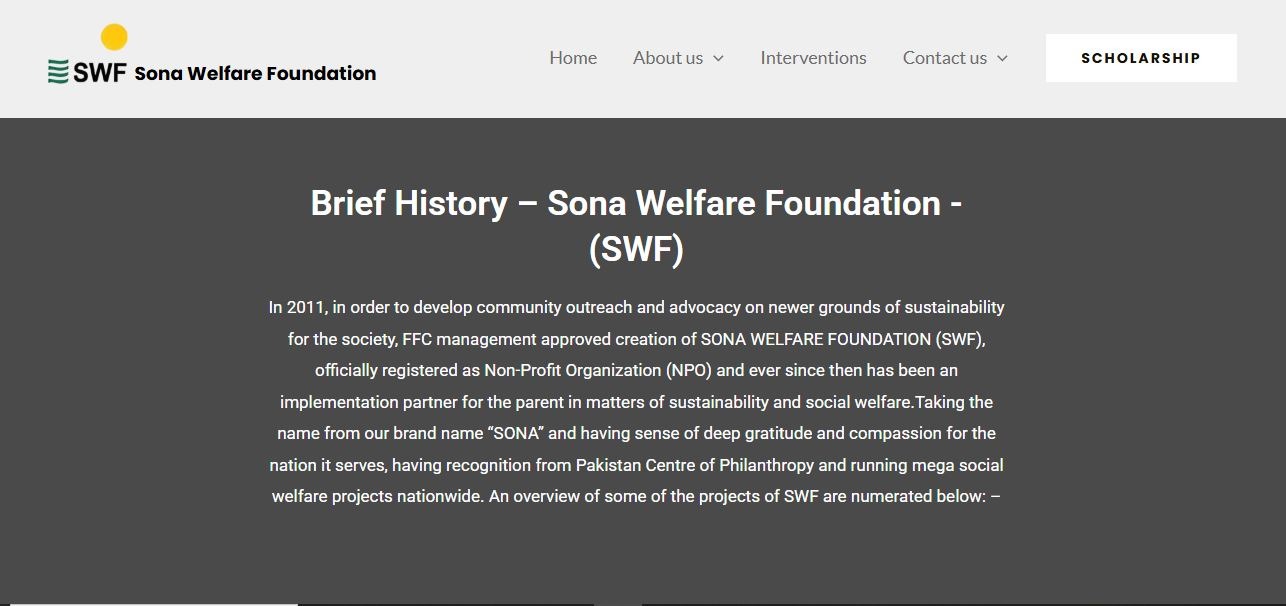
Task: Select Interventions in the navigation menu
Action: [813, 58]
